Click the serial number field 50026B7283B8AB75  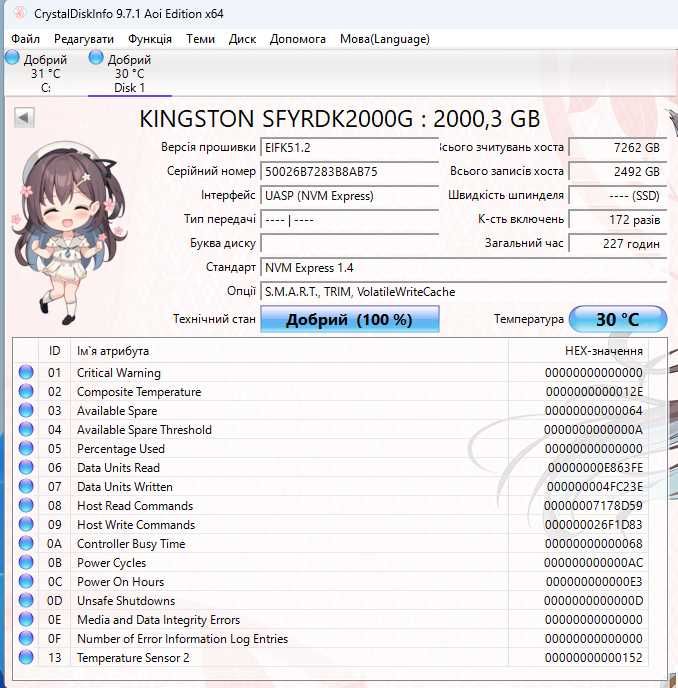350,172
